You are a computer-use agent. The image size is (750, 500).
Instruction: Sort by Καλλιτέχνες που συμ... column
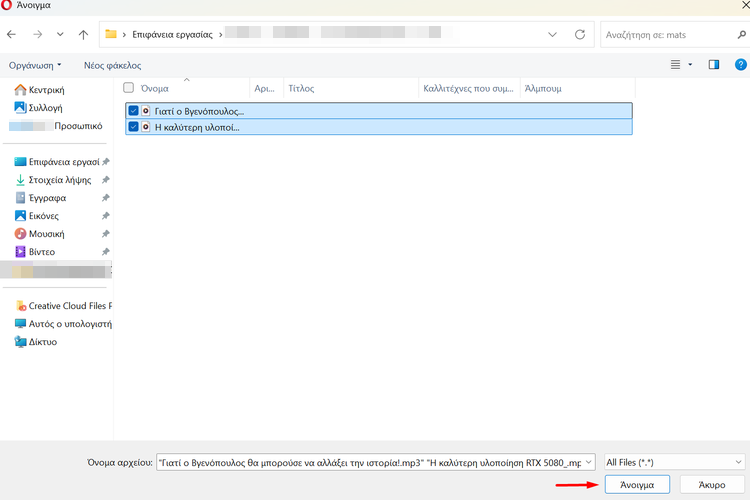click(x=469, y=89)
